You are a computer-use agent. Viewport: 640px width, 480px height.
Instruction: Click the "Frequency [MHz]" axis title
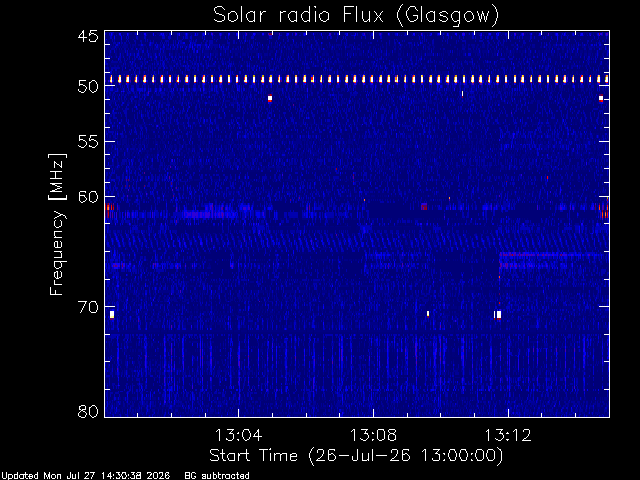(57, 224)
